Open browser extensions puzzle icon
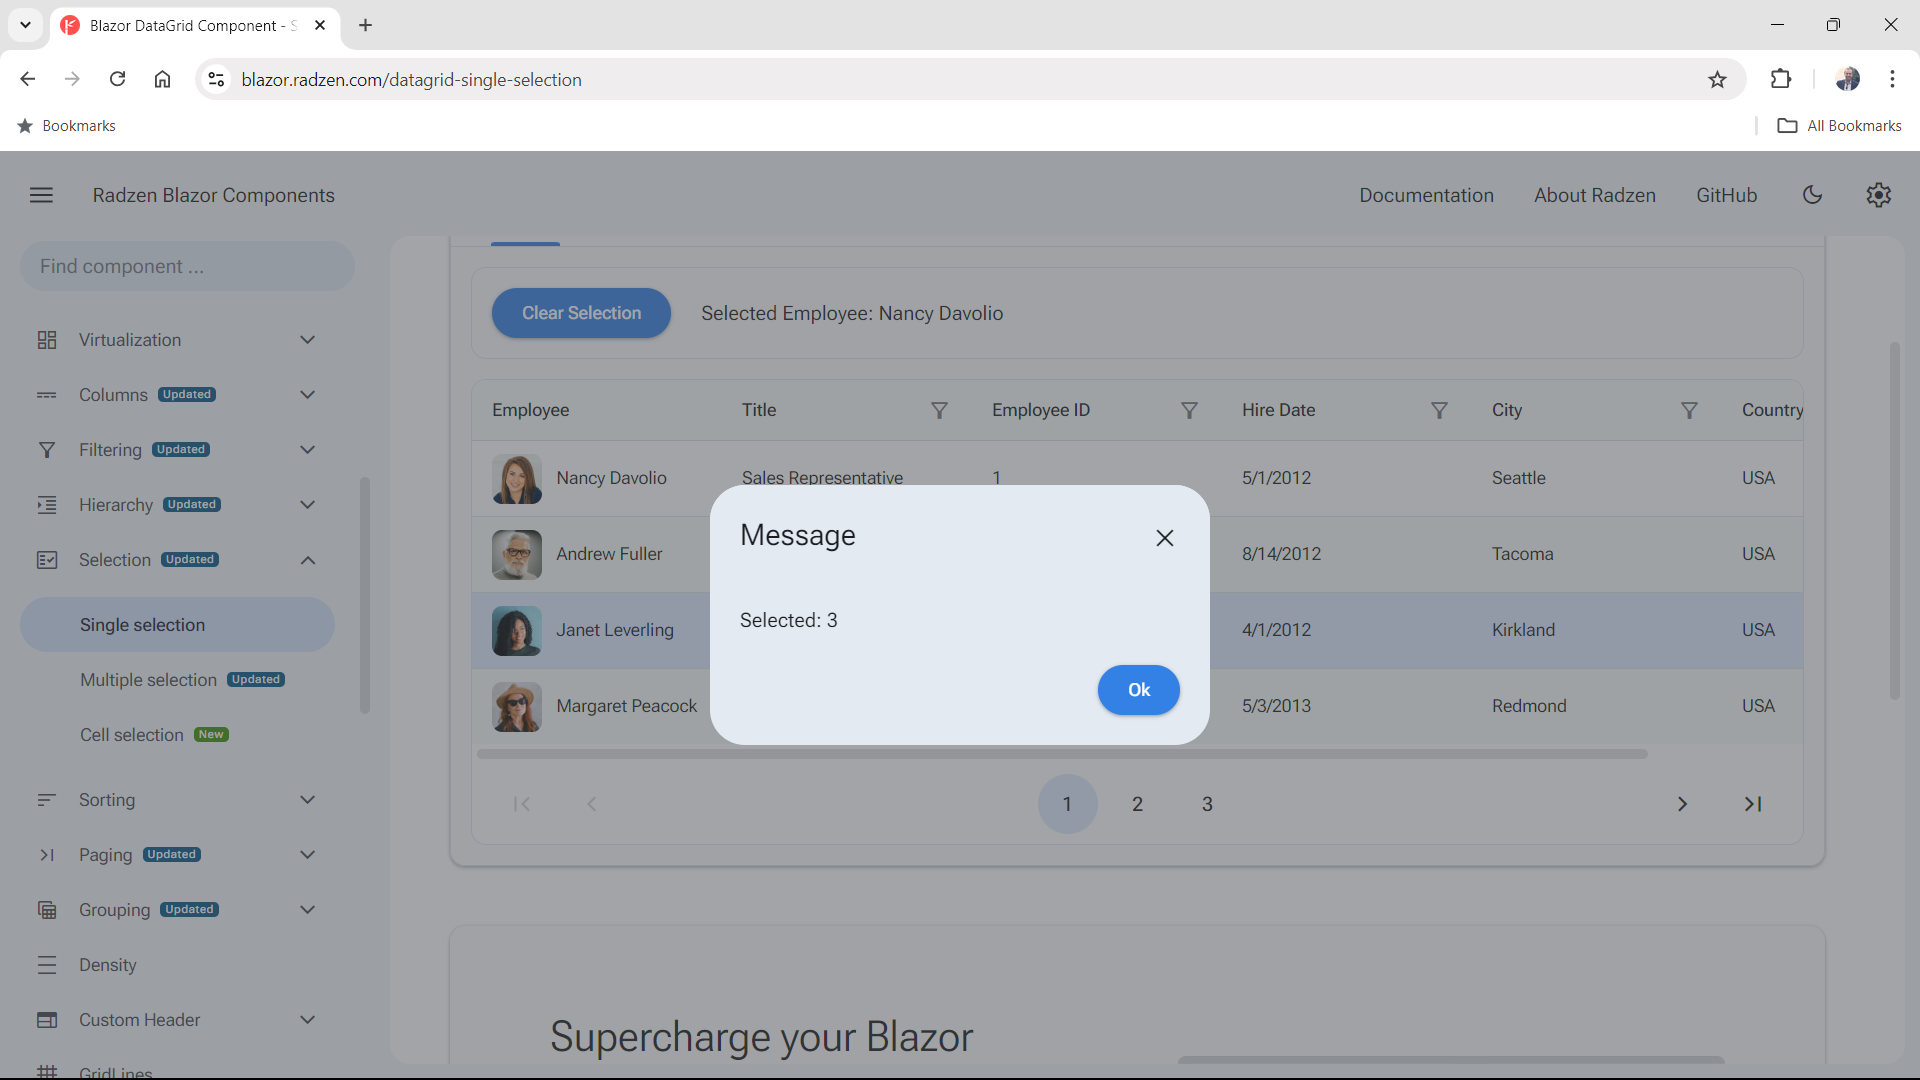Image resolution: width=1920 pixels, height=1080 pixels. [x=1782, y=79]
